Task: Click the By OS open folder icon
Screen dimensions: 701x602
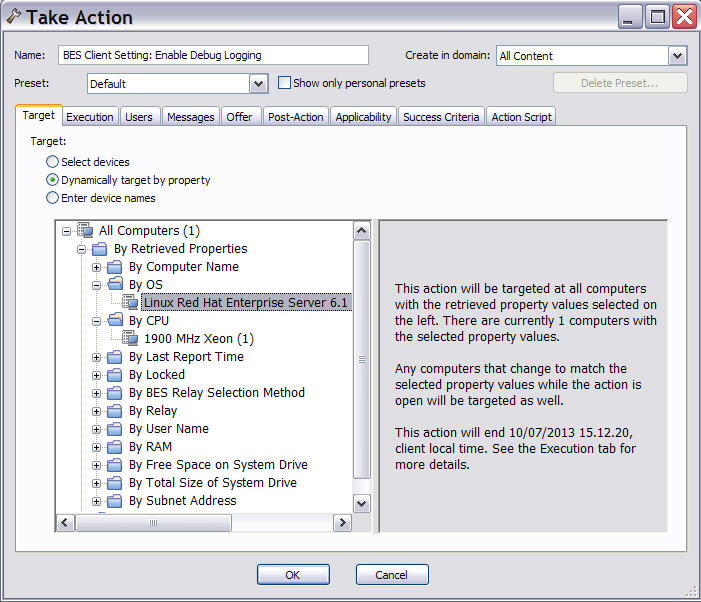Action: coord(115,284)
